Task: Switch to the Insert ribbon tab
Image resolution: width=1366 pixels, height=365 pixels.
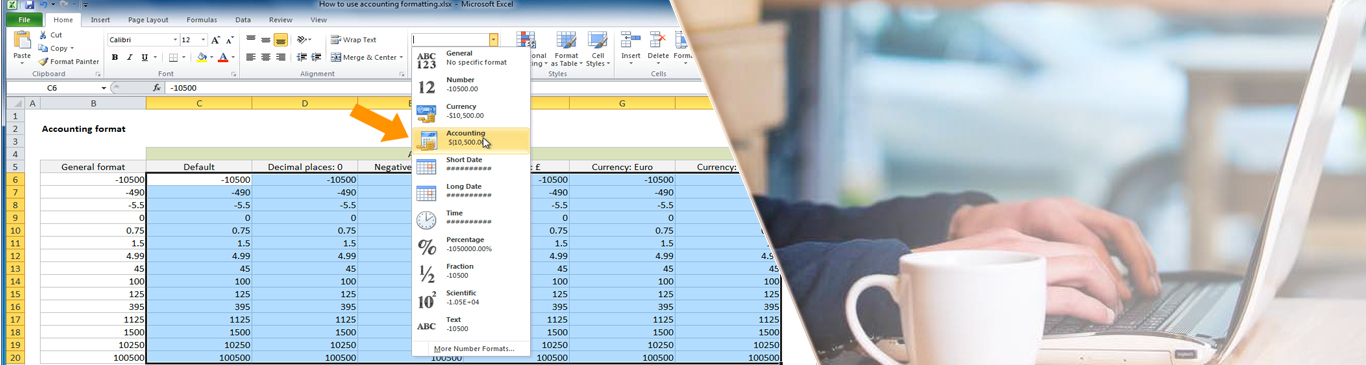Action: tap(100, 20)
